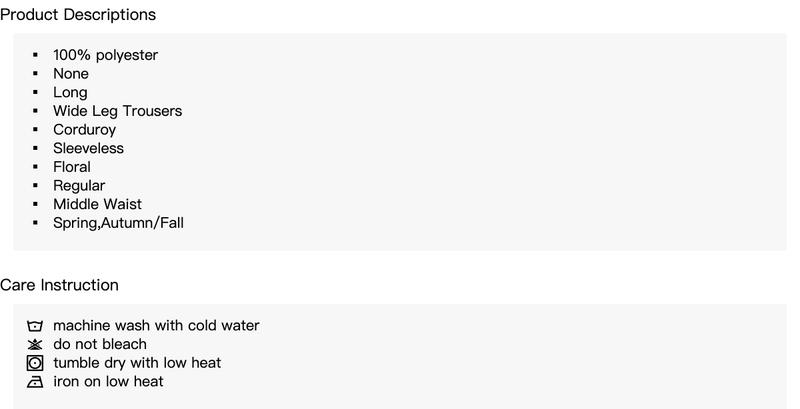The width and height of the screenshot is (800, 409).
Task: Click the Regular list item
Action: (79, 186)
